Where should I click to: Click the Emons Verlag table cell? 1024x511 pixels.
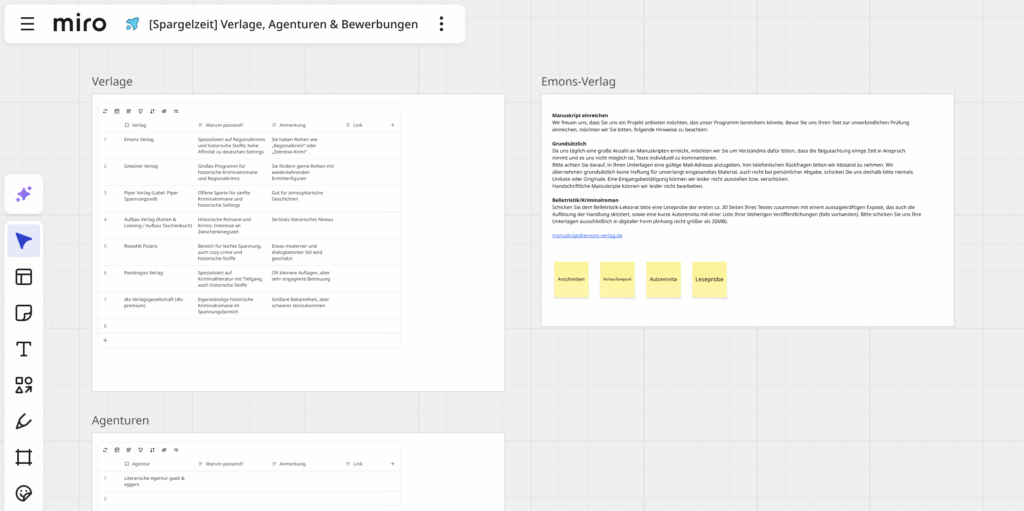140,140
